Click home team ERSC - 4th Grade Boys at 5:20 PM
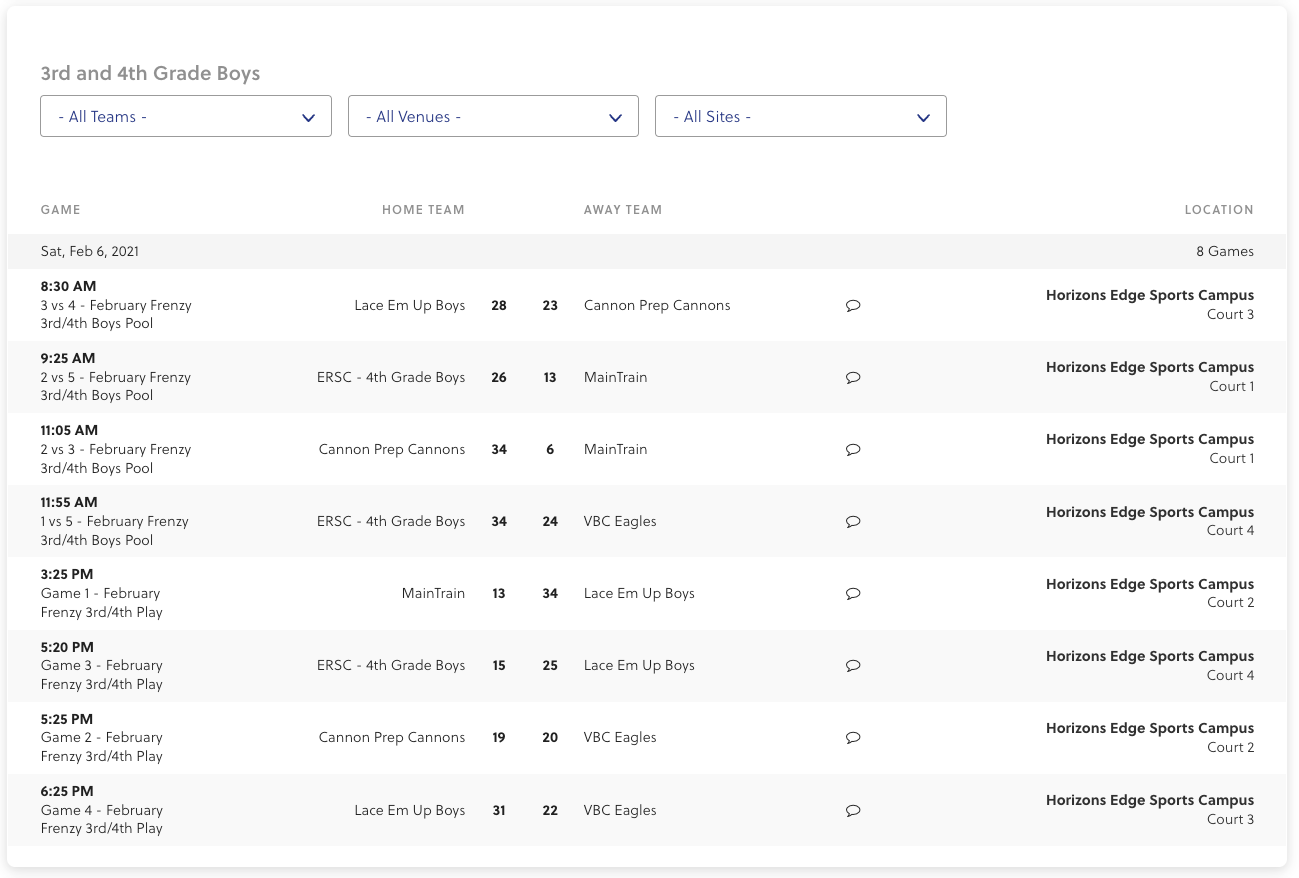 pyautogui.click(x=391, y=665)
